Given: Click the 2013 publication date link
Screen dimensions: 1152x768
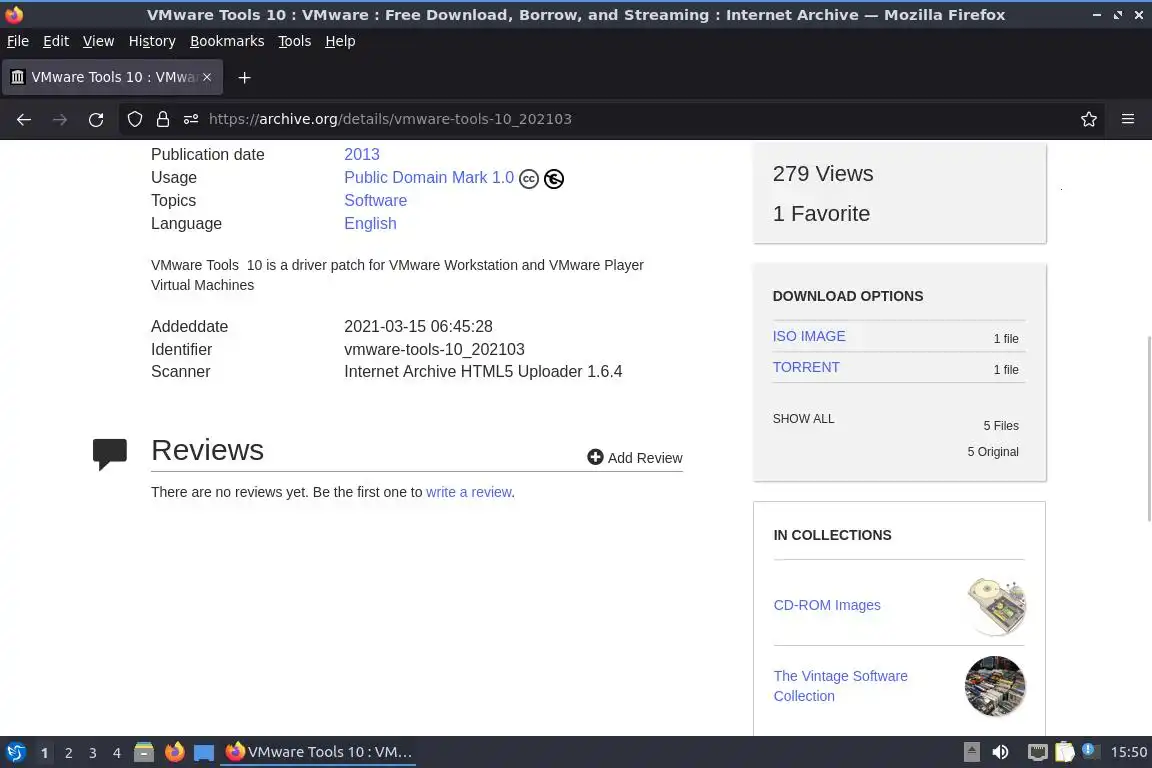Looking at the screenshot, I should pyautogui.click(x=361, y=154).
